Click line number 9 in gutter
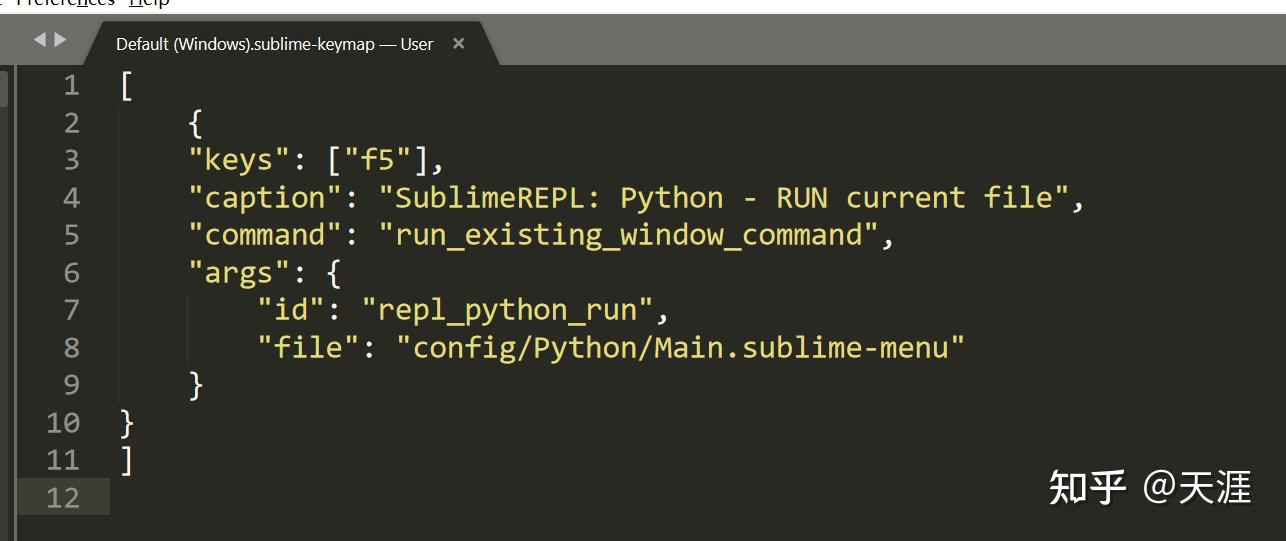The image size is (1286, 541). (x=71, y=385)
